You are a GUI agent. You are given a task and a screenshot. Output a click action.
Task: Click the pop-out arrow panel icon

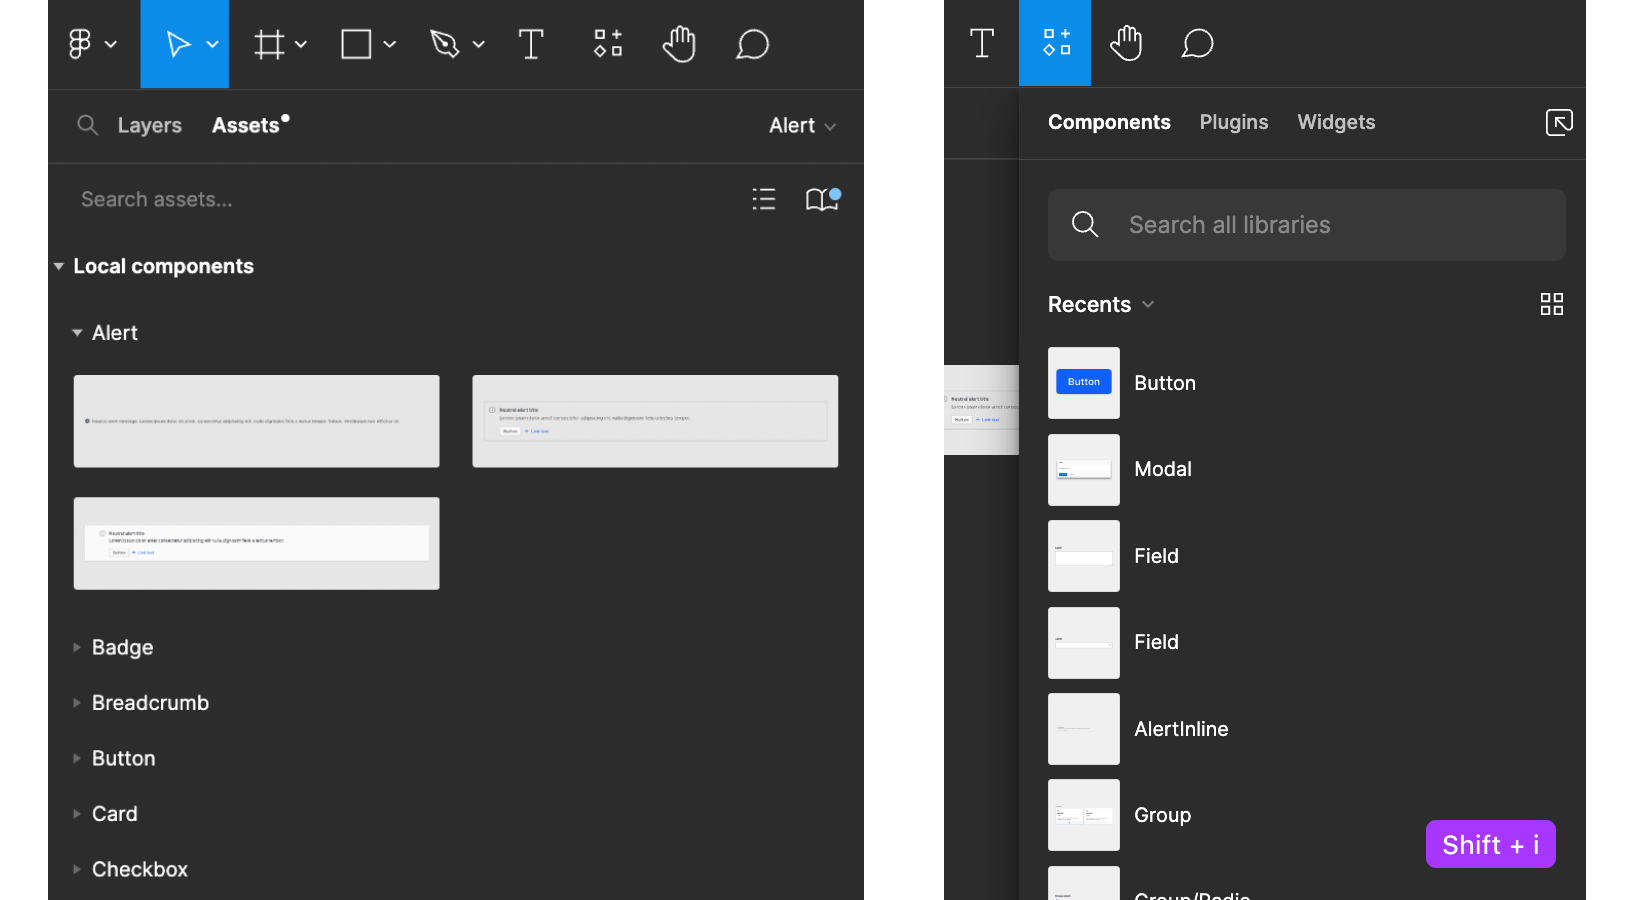1559,122
